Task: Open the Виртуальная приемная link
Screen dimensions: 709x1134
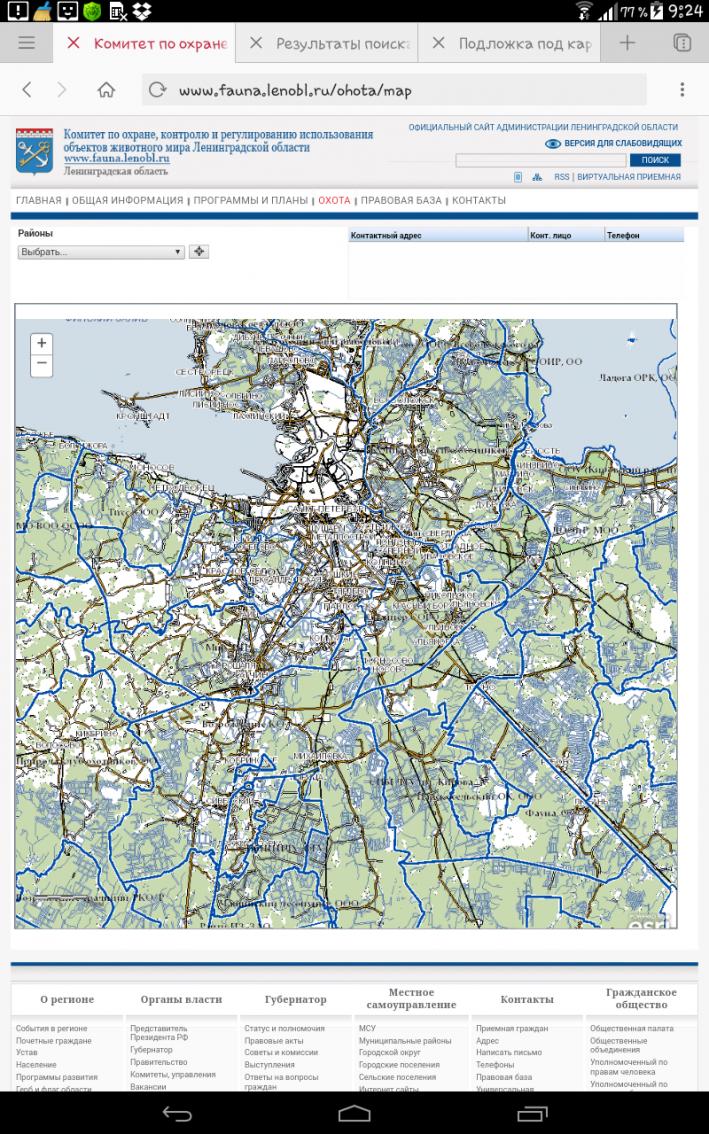Action: click(x=628, y=177)
